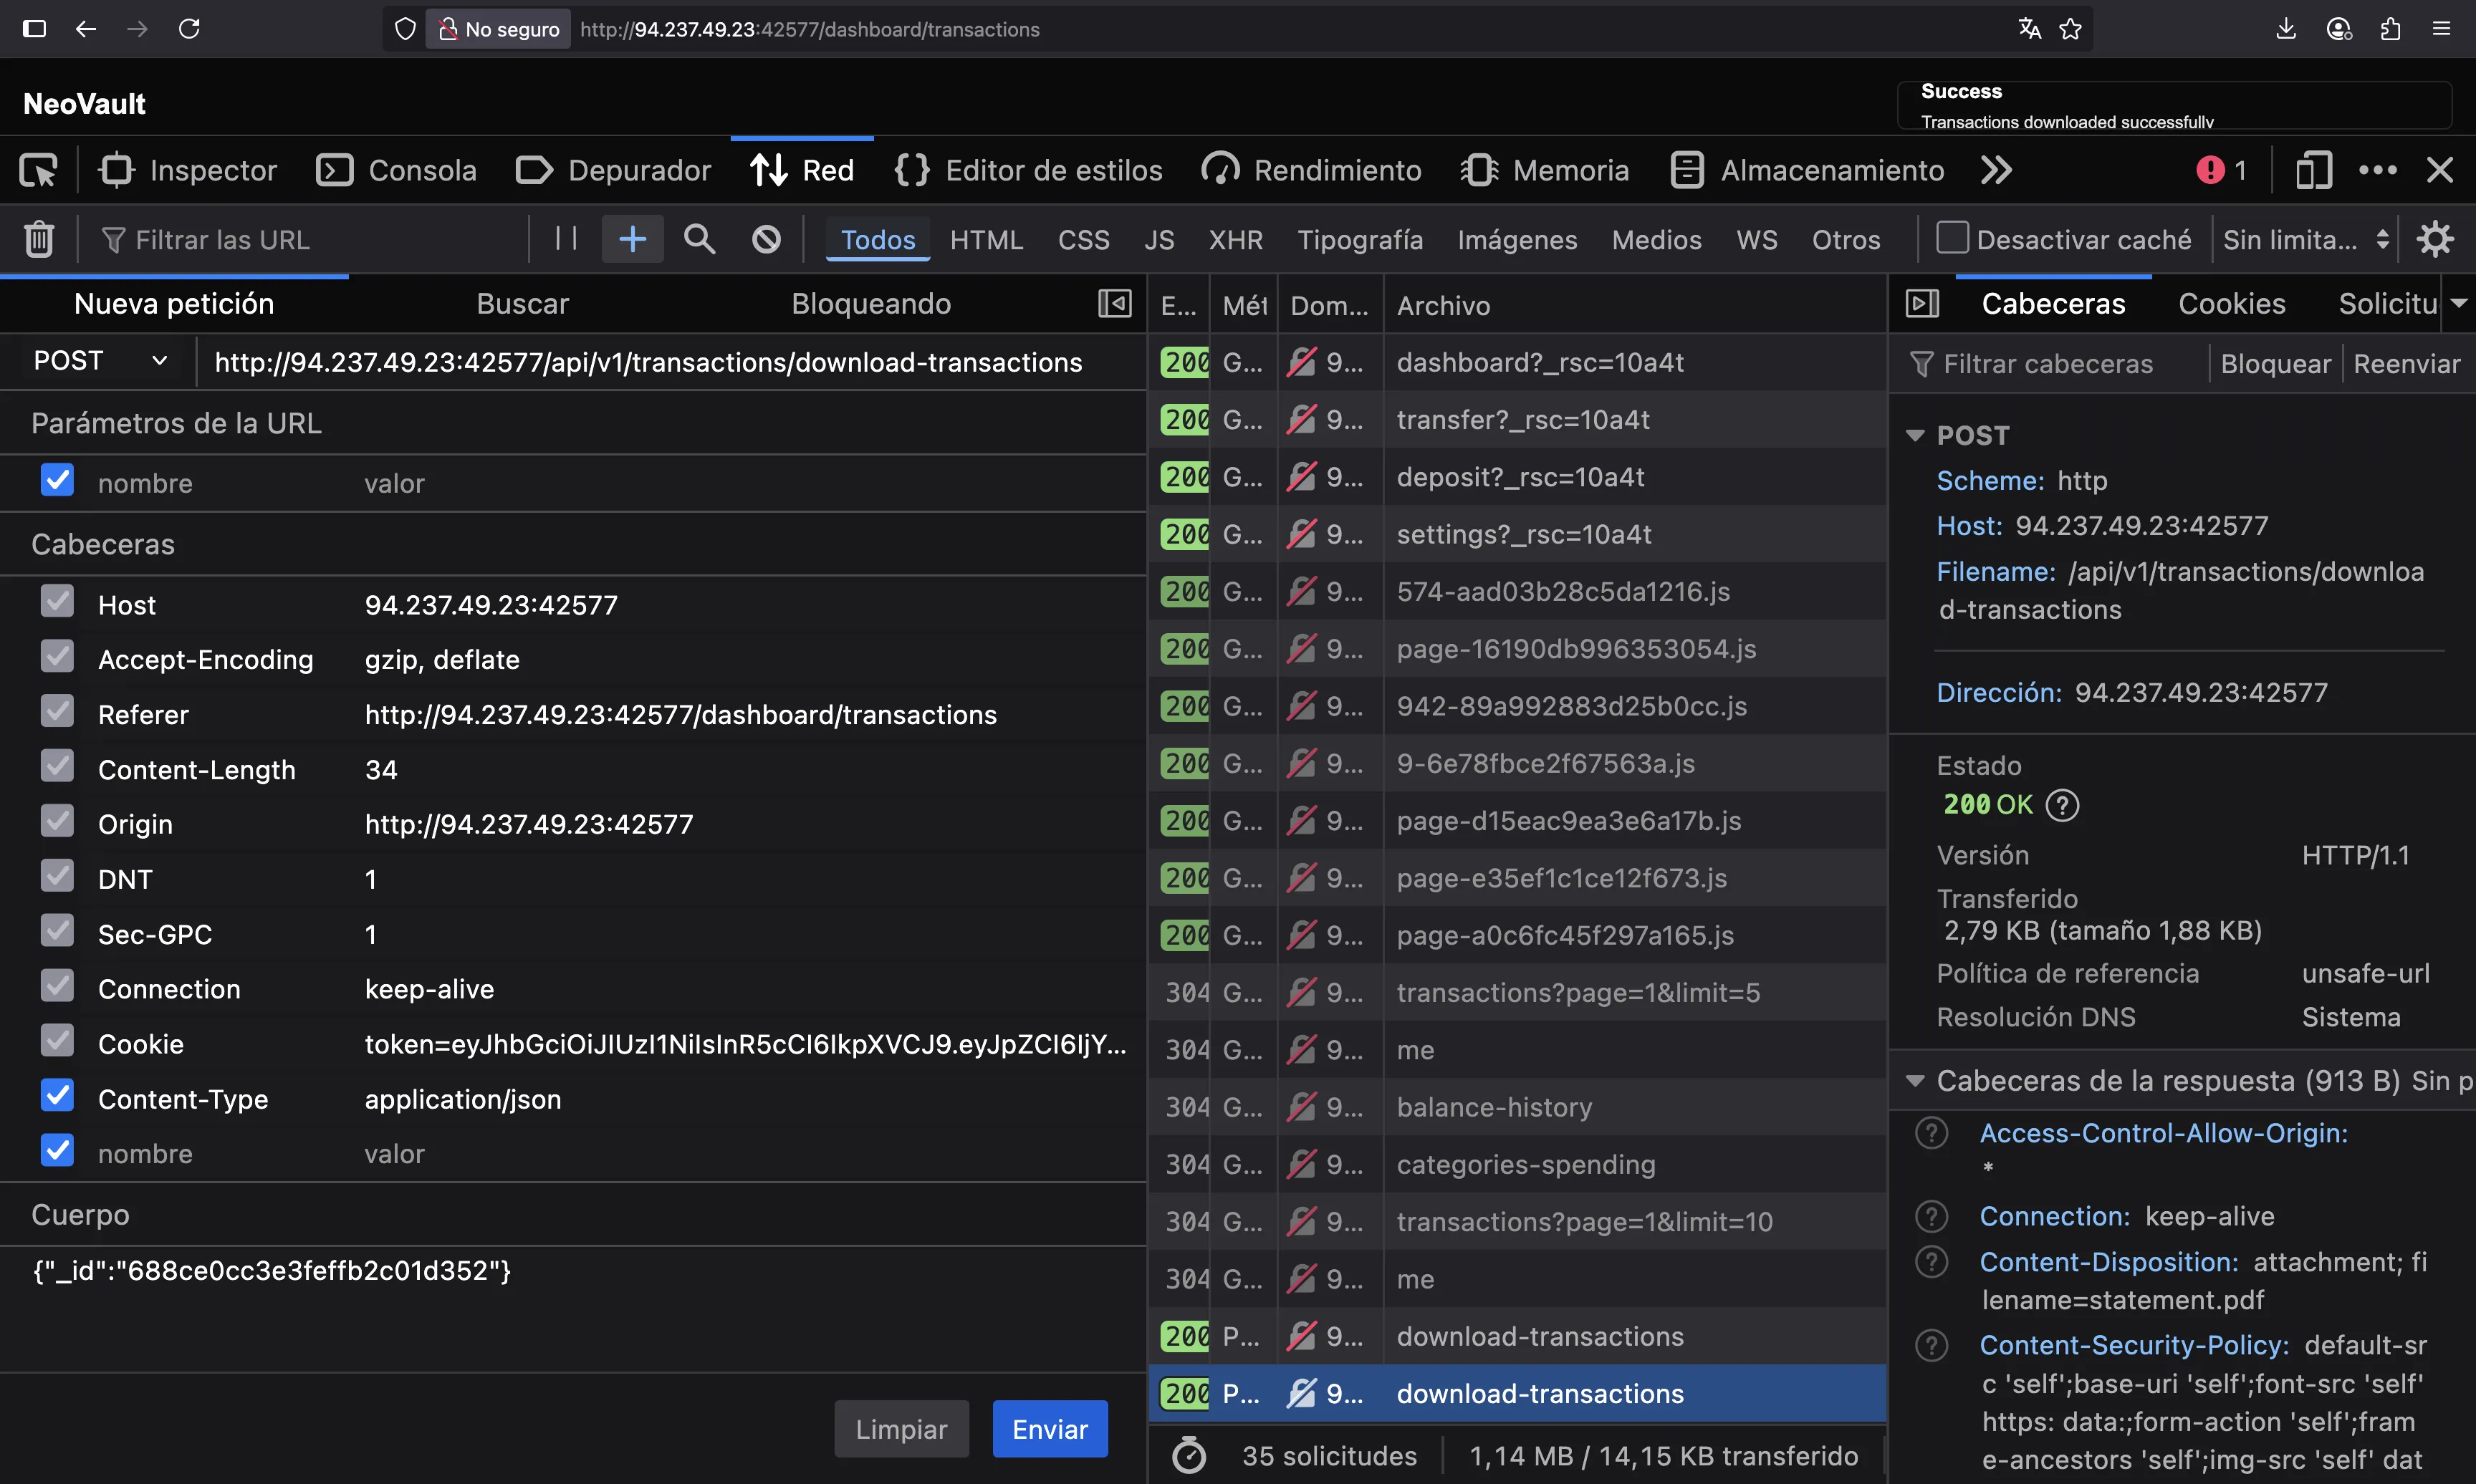Open network search magnifier icon
The width and height of the screenshot is (2476, 1484).
coord(699,239)
